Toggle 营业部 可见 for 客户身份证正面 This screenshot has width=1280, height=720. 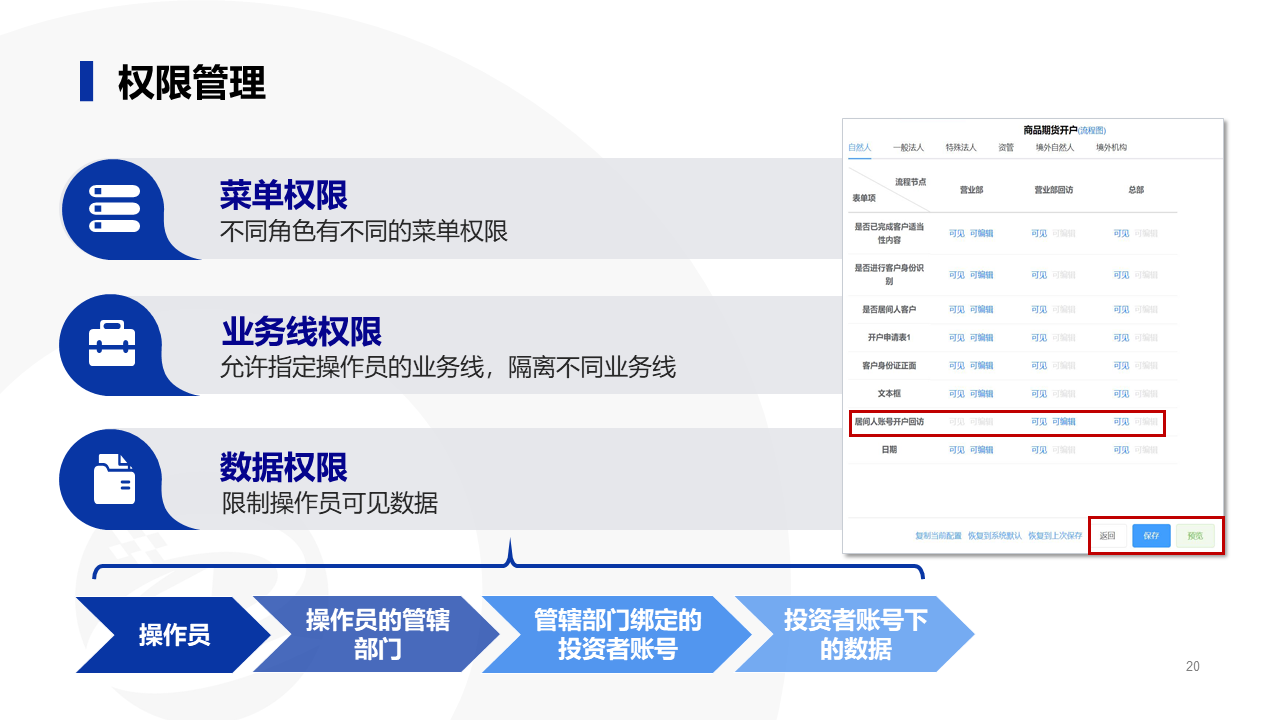[x=957, y=365]
